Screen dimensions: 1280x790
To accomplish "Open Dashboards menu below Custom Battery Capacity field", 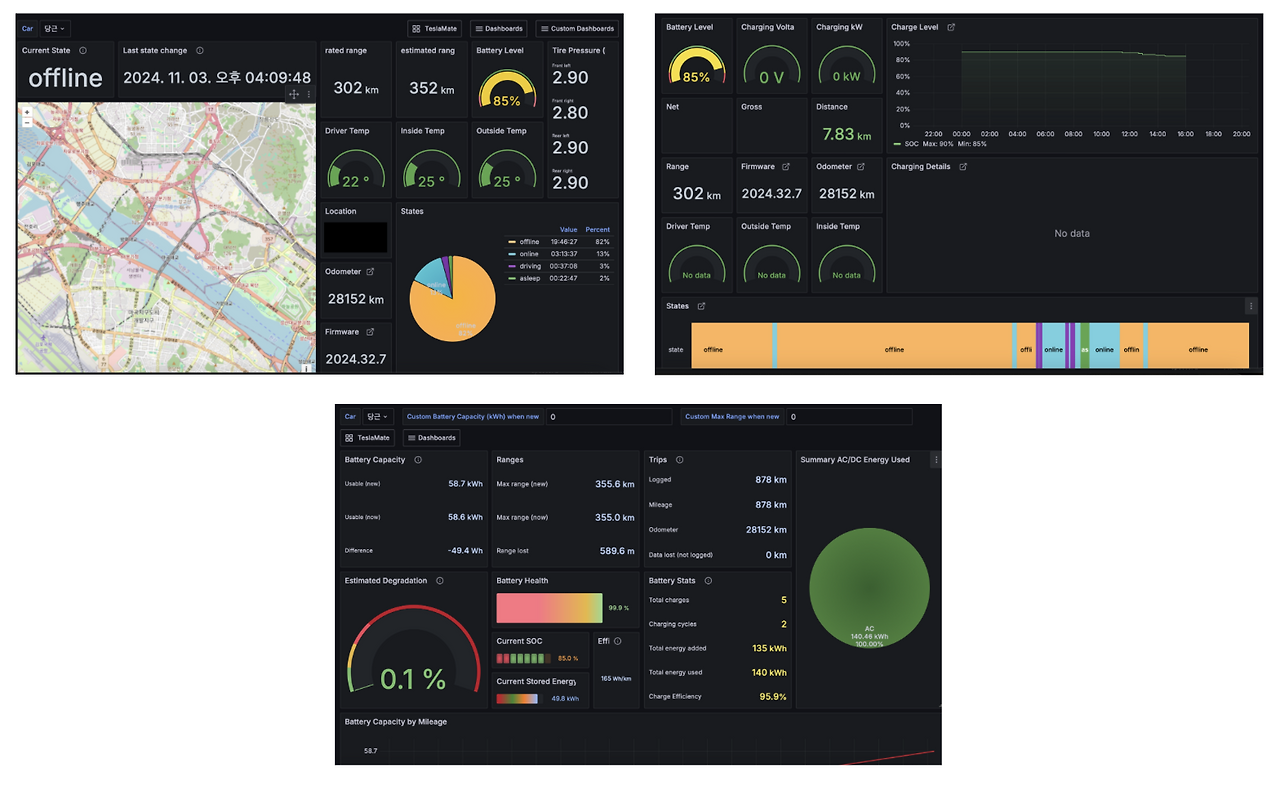I will pyautogui.click(x=431, y=438).
